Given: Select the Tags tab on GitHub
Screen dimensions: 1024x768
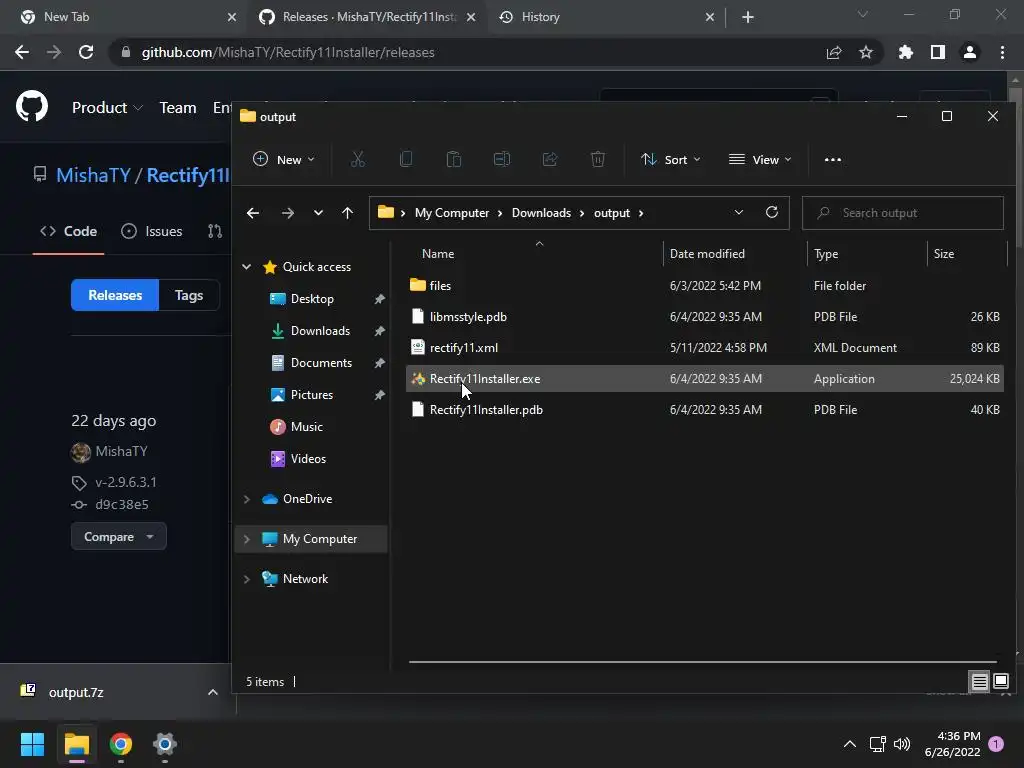Looking at the screenshot, I should [x=189, y=295].
